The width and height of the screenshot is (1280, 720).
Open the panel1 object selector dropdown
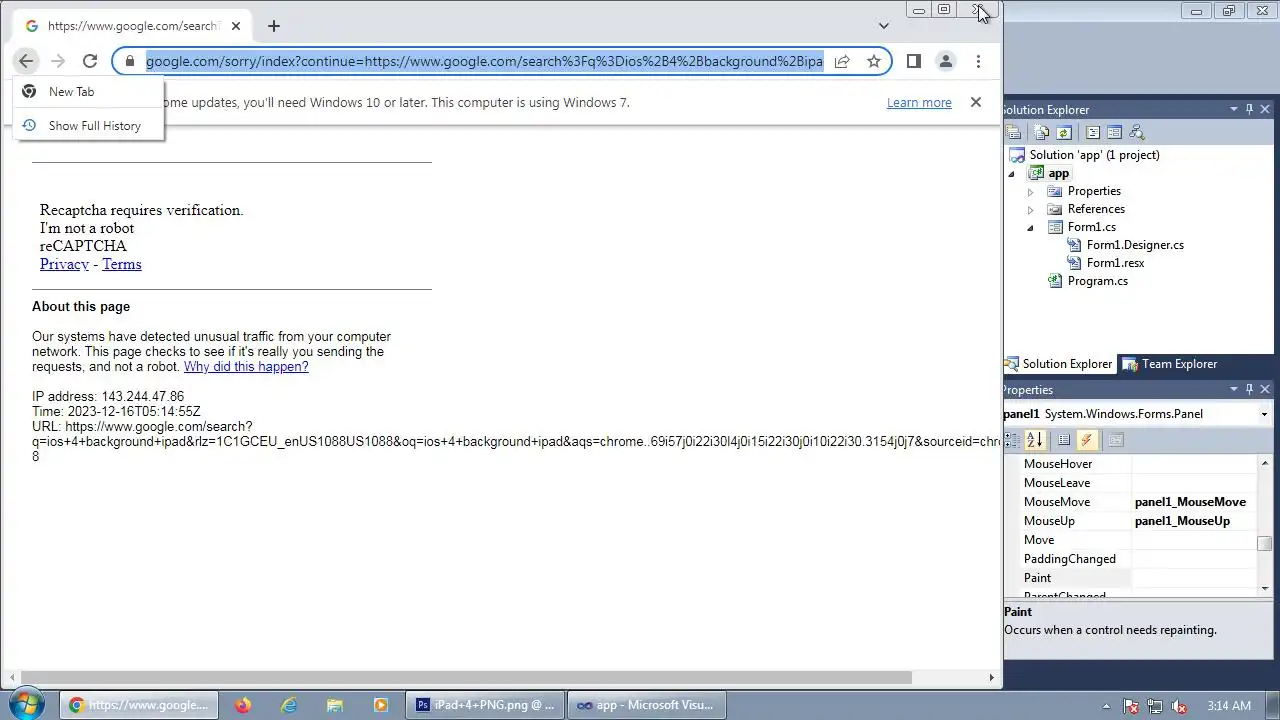tap(1264, 414)
